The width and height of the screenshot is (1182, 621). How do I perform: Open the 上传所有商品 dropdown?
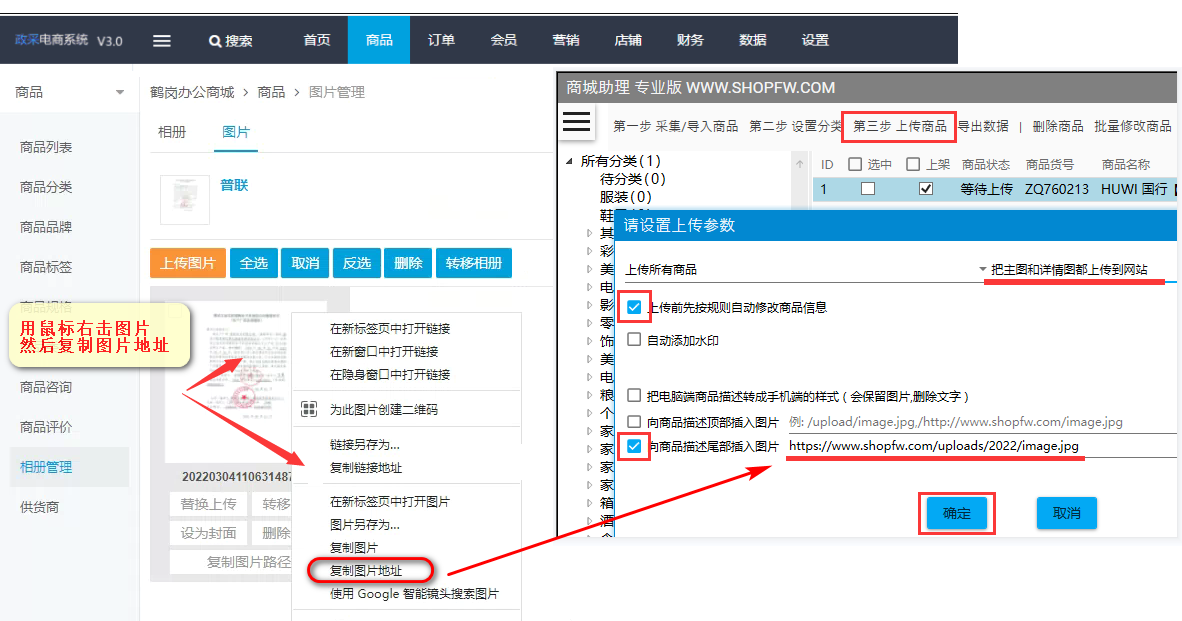(x=805, y=270)
